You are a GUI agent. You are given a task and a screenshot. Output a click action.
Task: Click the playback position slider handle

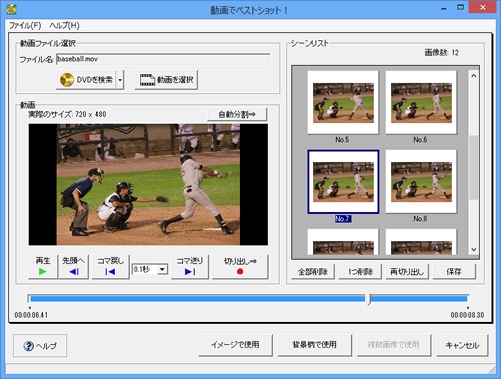point(369,299)
